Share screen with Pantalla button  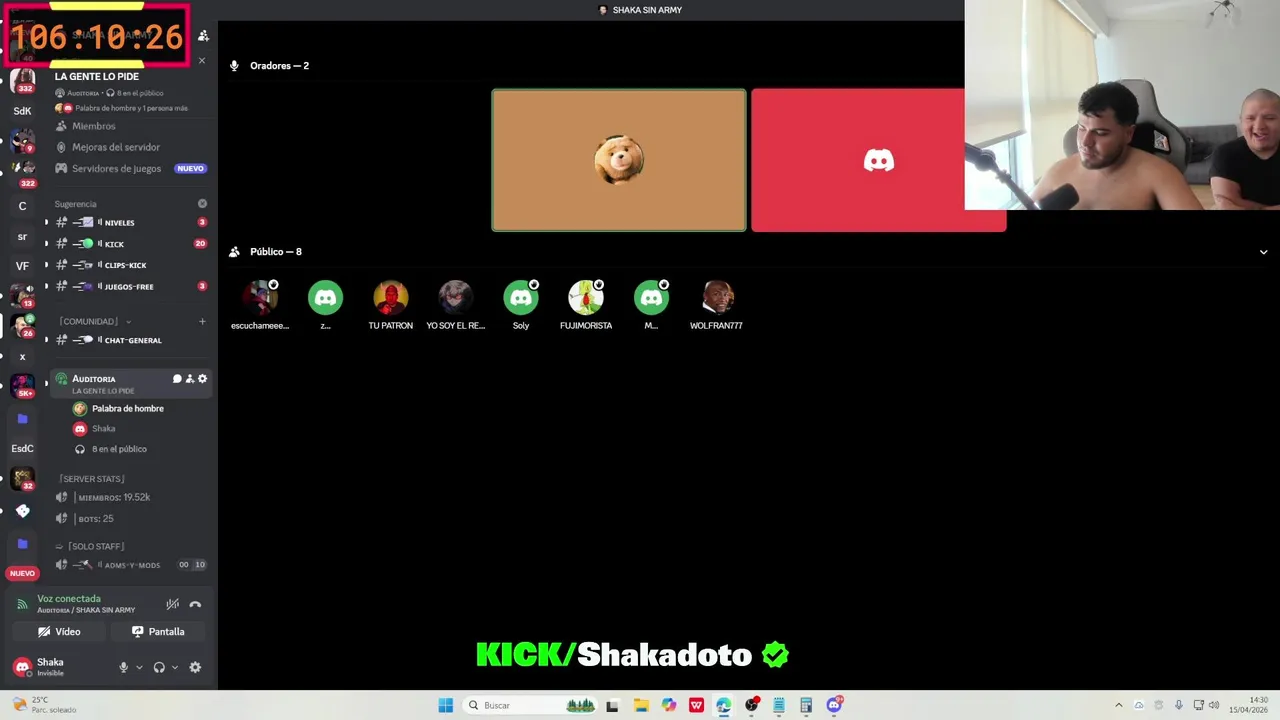pos(159,632)
